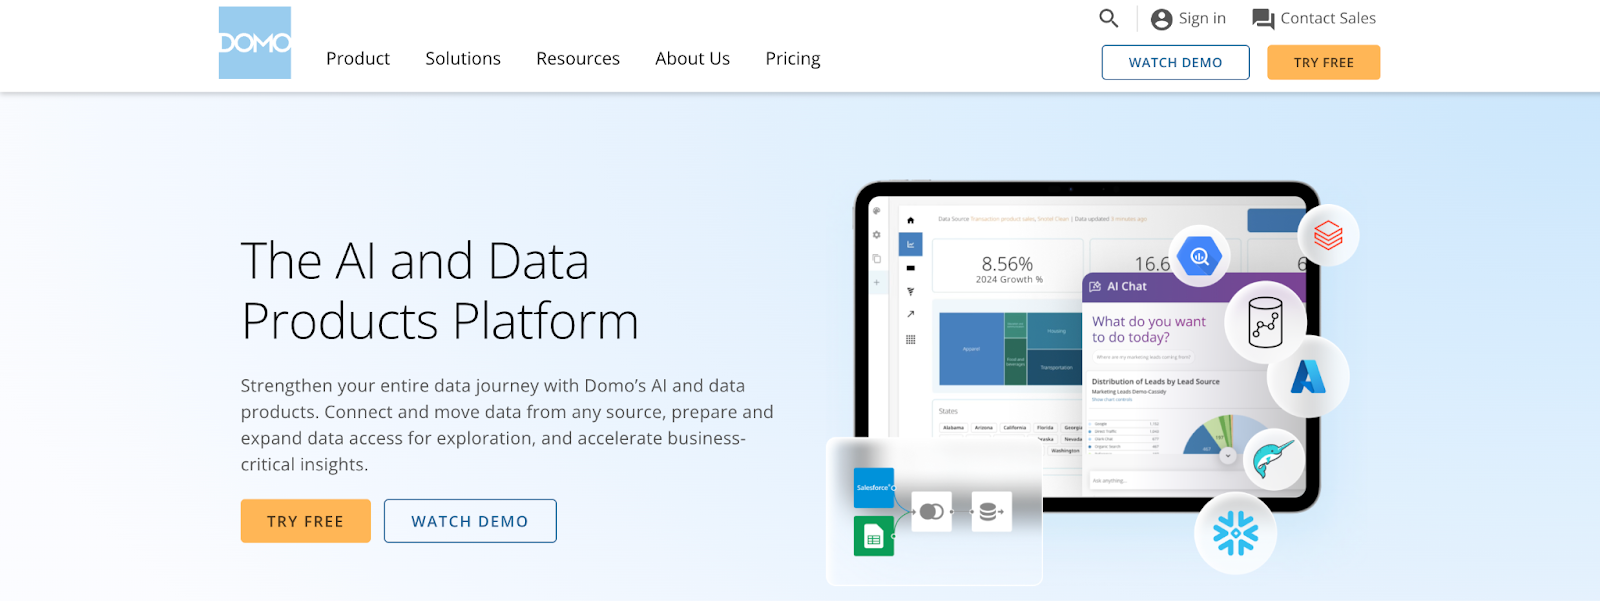Viewport: 1600px width, 601px height.
Task: Open the Resources menu
Action: 578,59
